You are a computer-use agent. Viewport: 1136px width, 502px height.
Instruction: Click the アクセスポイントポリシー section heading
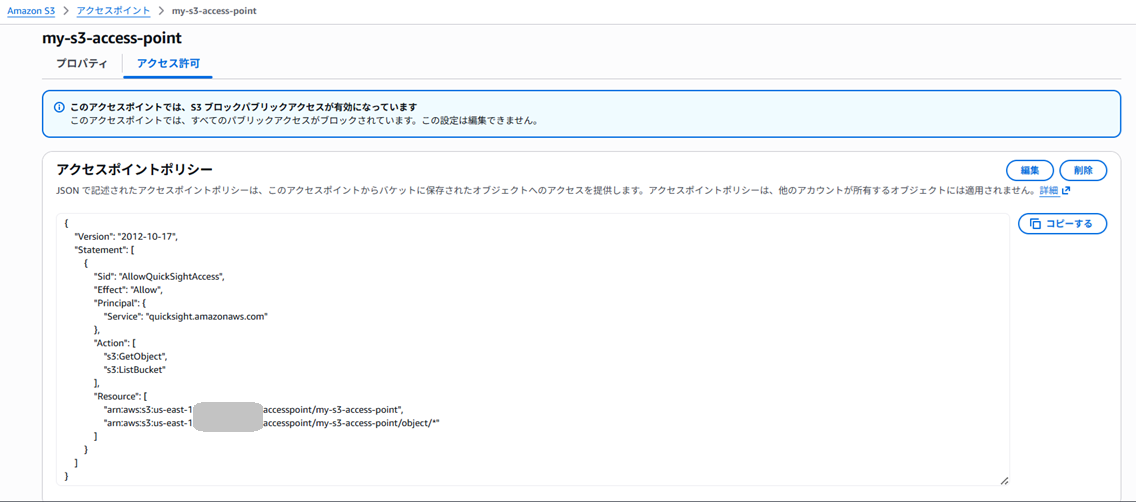[134, 170]
